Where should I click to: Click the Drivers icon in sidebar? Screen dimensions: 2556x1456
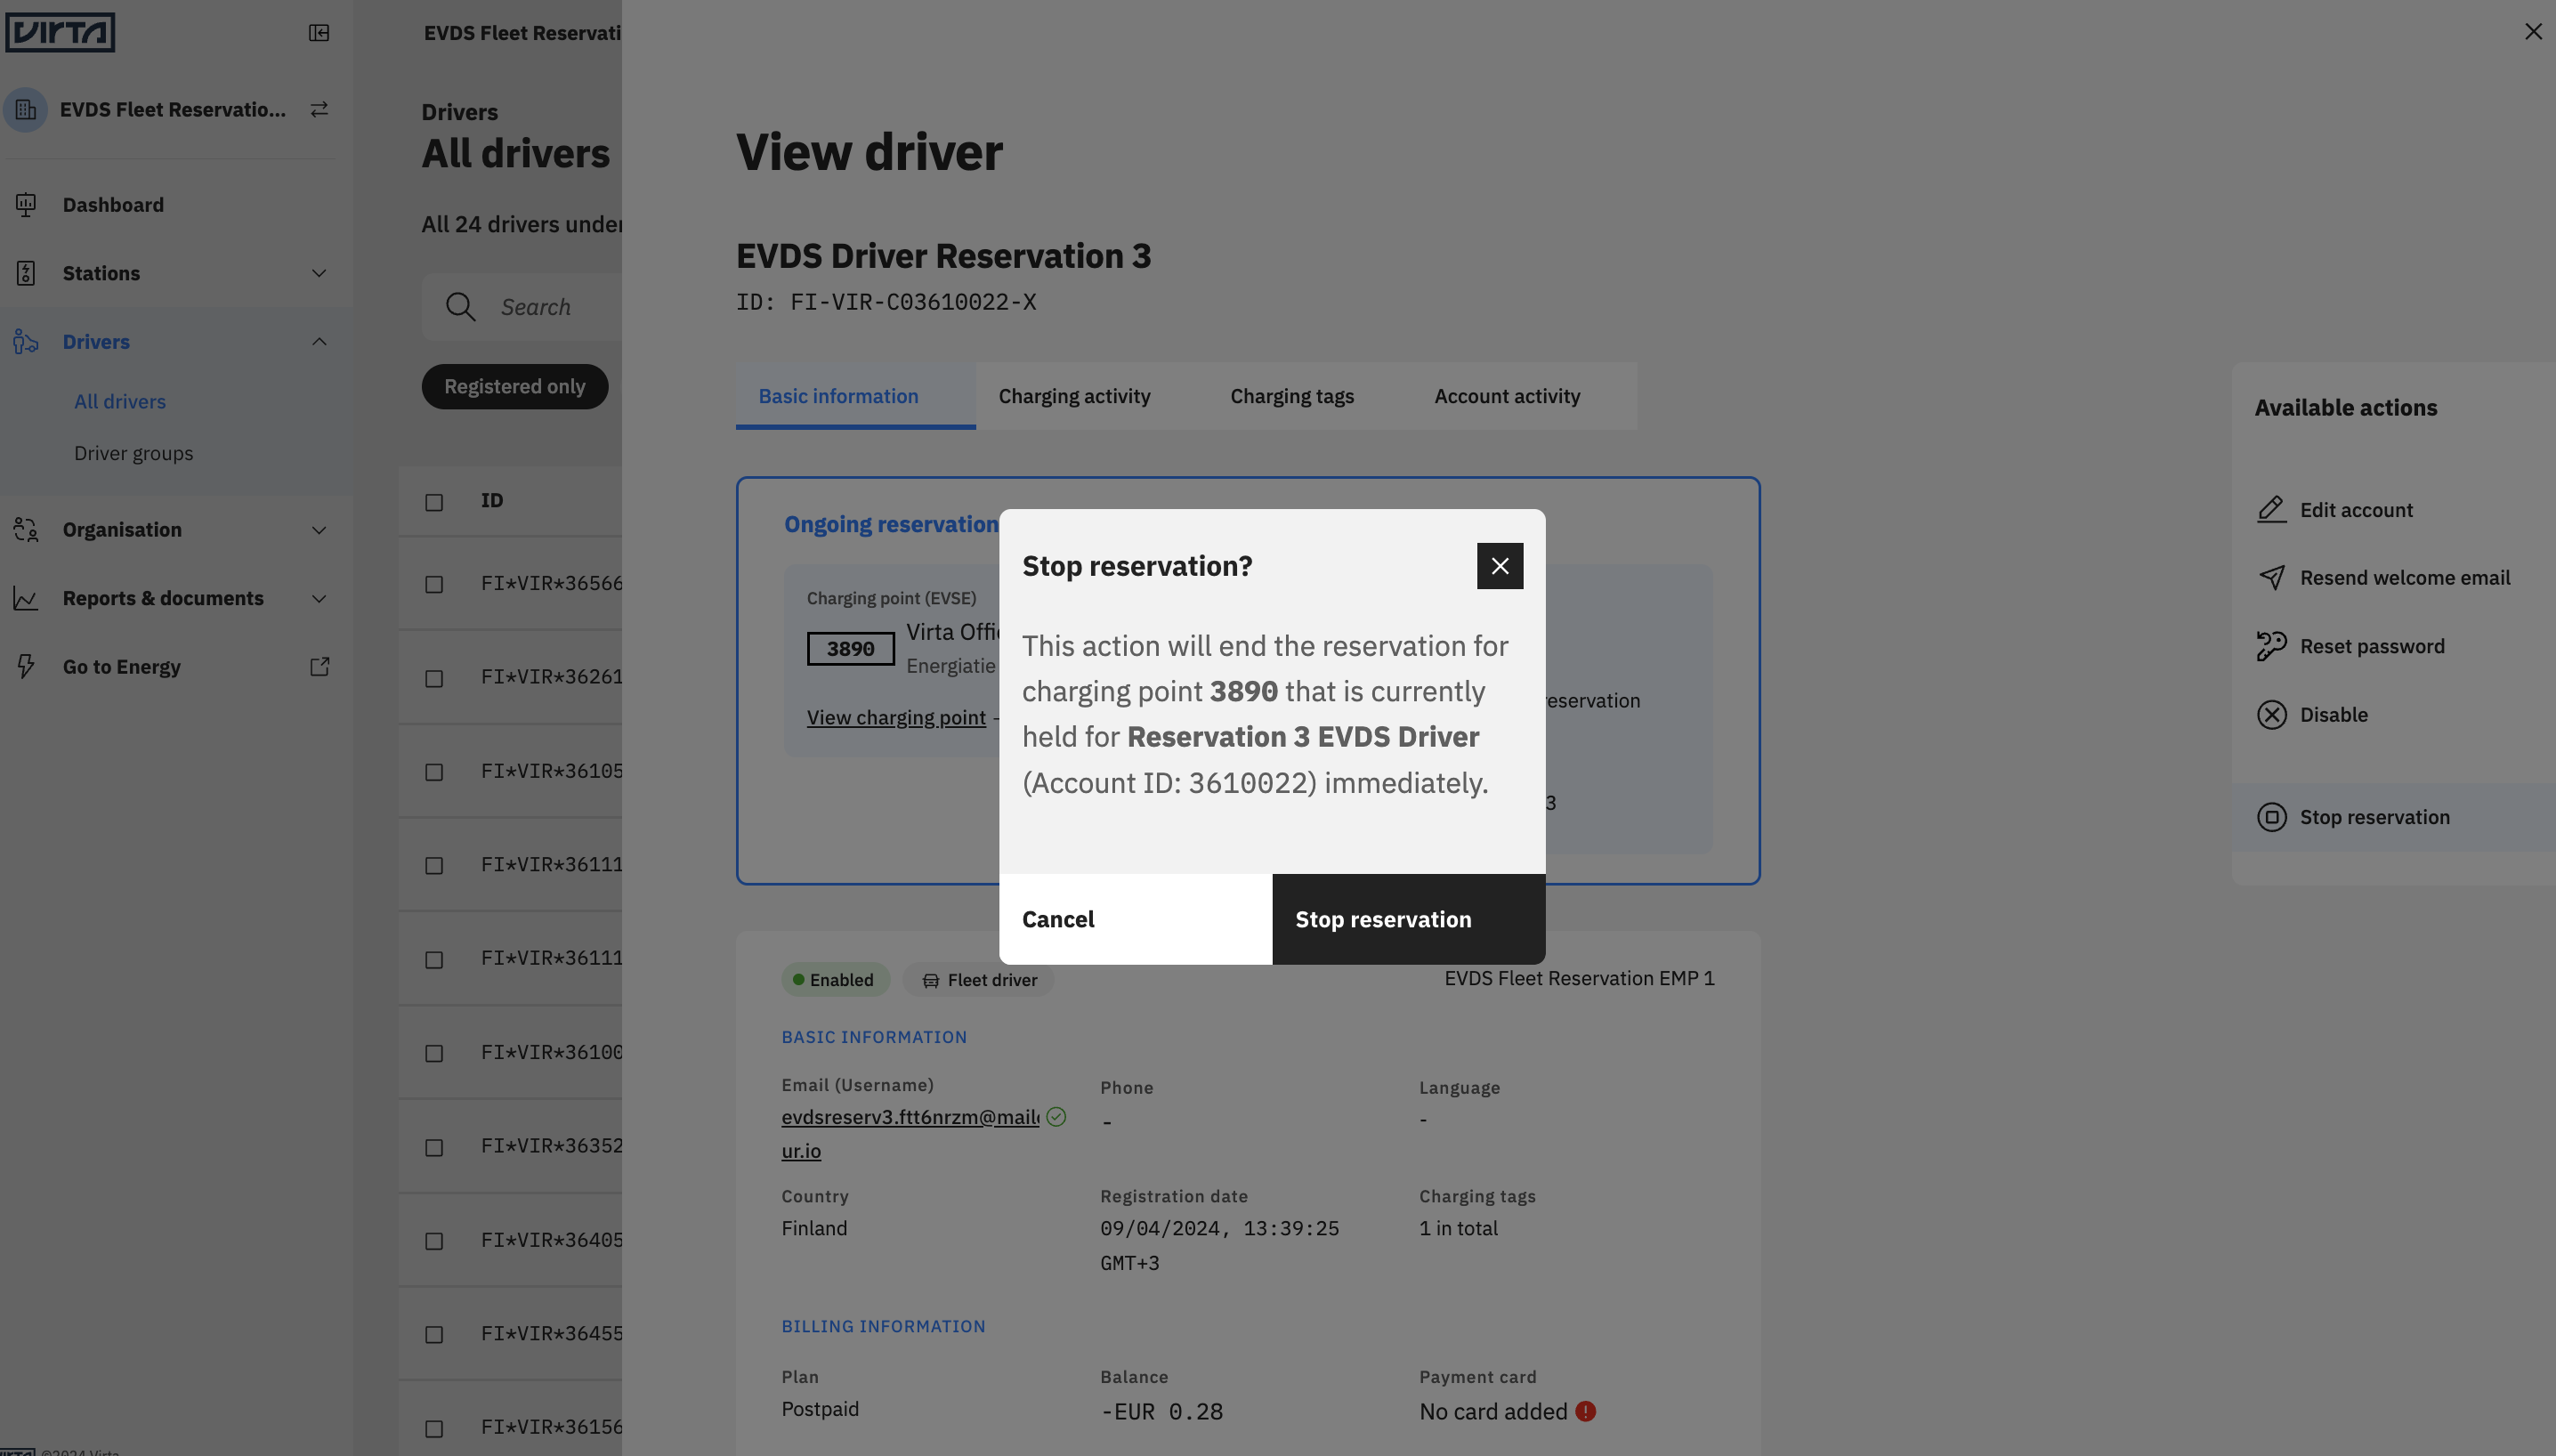tap(26, 342)
